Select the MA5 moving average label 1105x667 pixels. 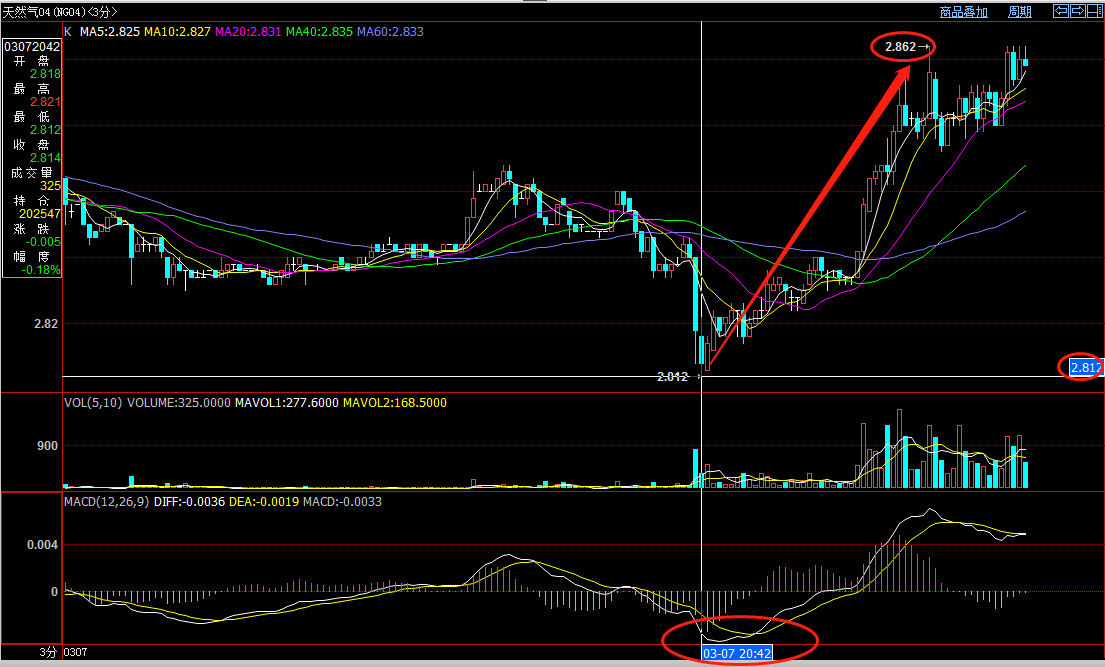click(110, 32)
